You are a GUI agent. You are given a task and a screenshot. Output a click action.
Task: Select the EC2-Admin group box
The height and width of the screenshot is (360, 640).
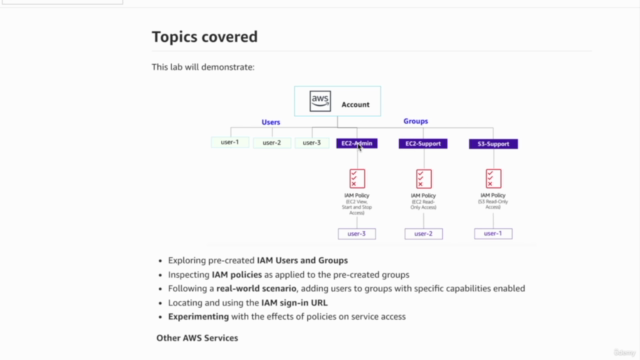click(357, 143)
